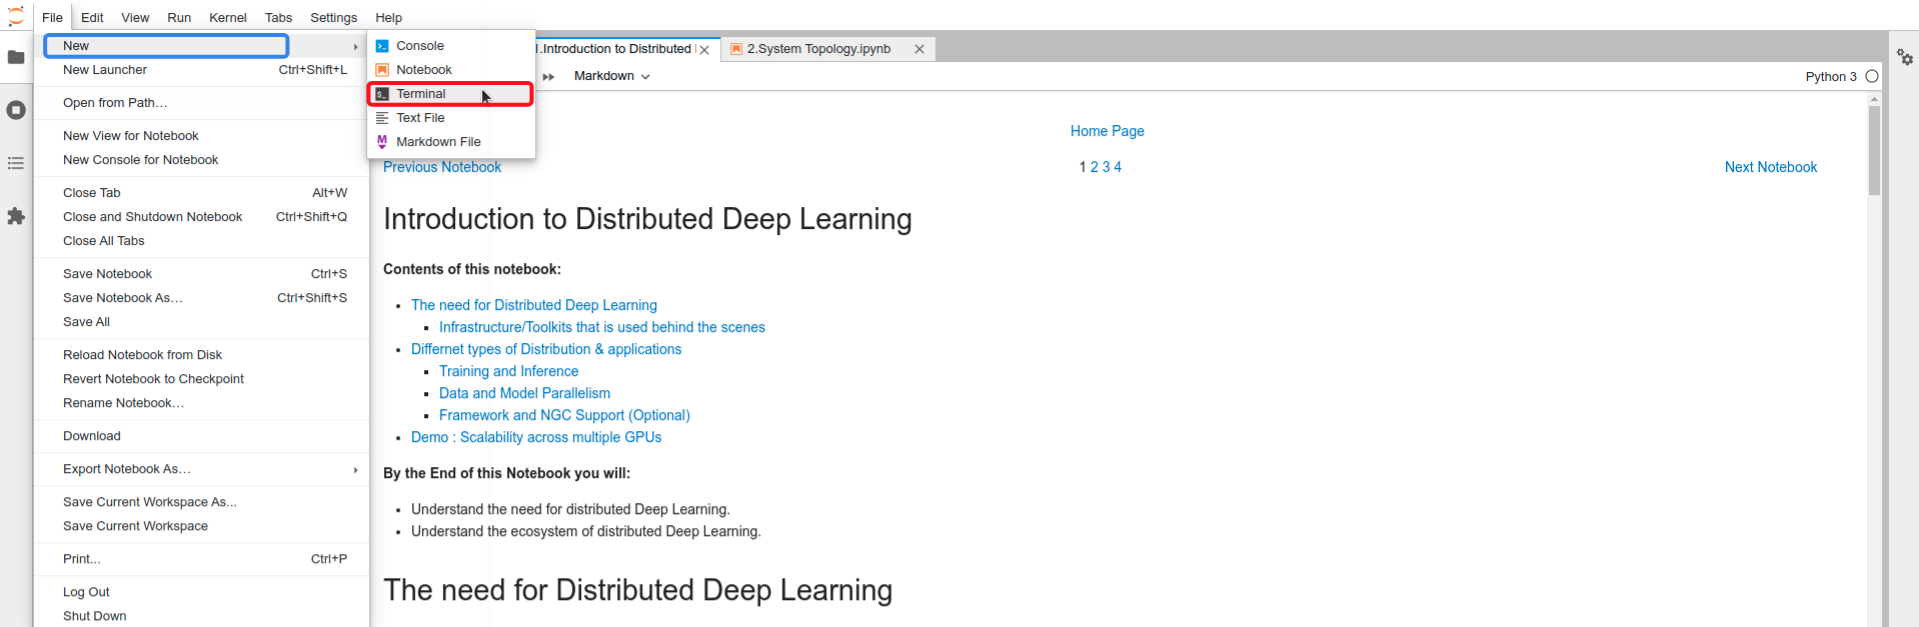1919x627 pixels.
Task: Open the property inspector gears icon
Action: (x=1905, y=58)
